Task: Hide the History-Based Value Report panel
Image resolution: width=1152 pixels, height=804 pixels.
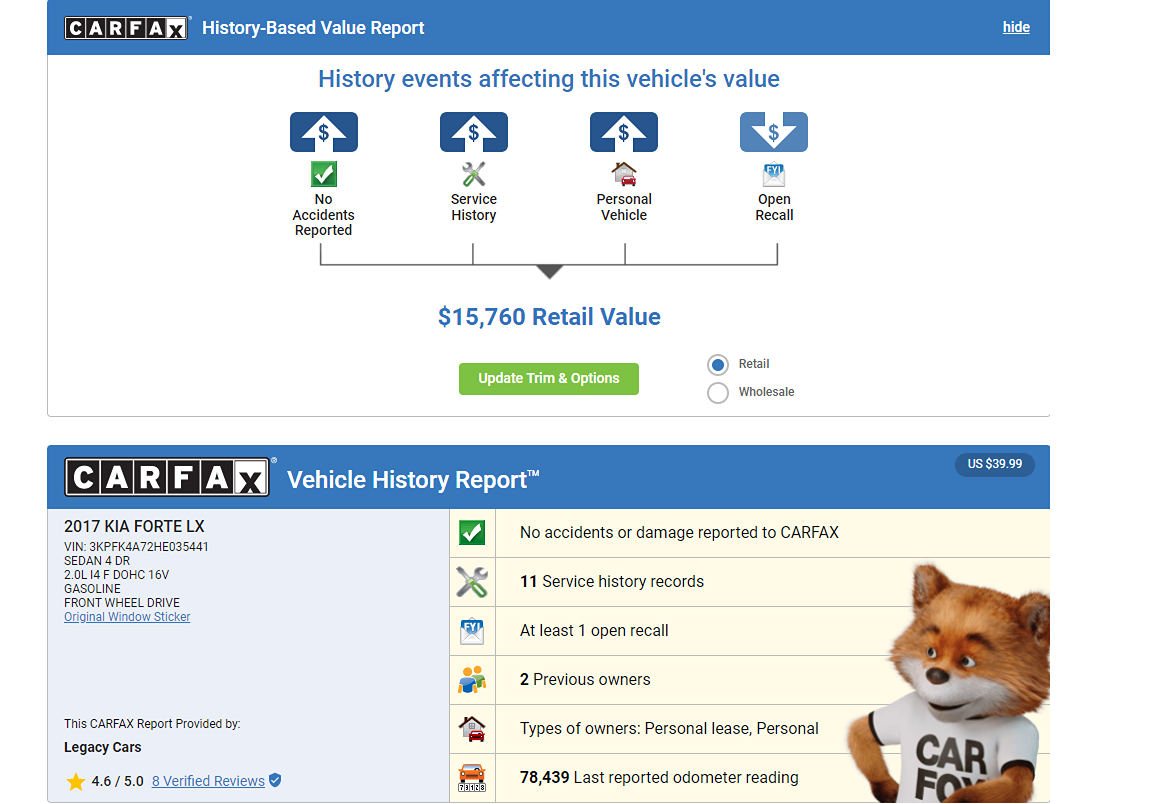Action: click(x=1016, y=27)
